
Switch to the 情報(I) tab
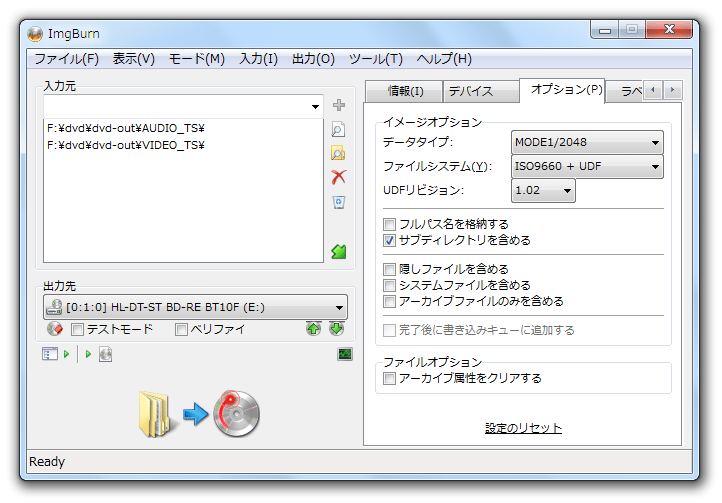tap(404, 91)
